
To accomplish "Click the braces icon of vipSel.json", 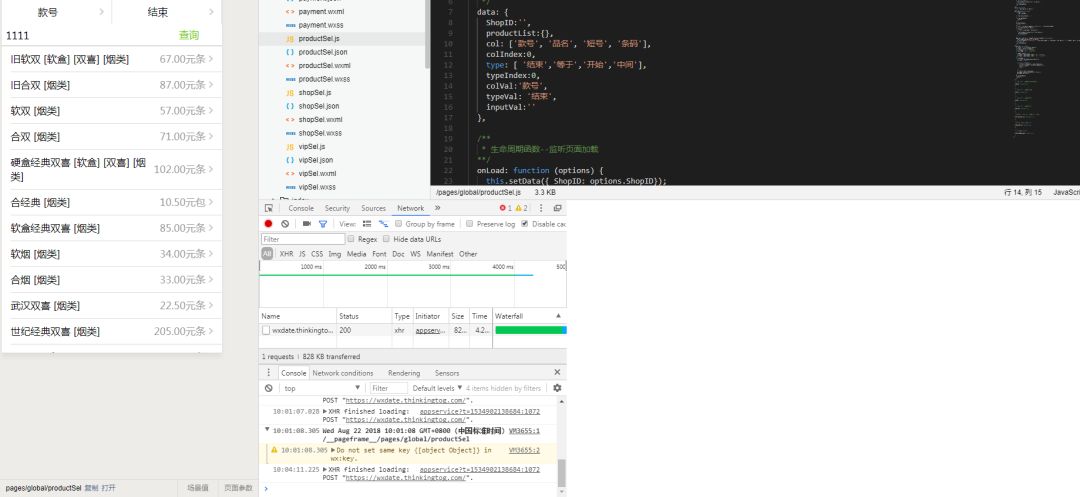I will click(290, 160).
